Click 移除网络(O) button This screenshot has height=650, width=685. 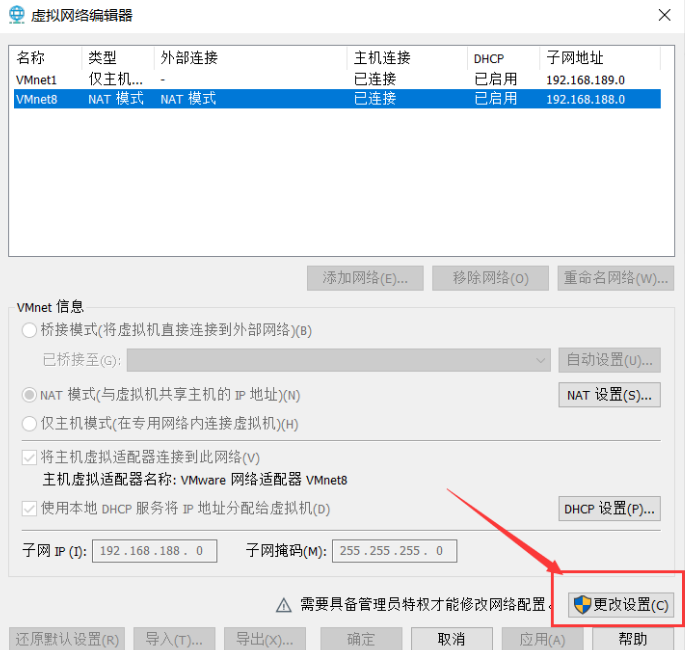(490, 278)
